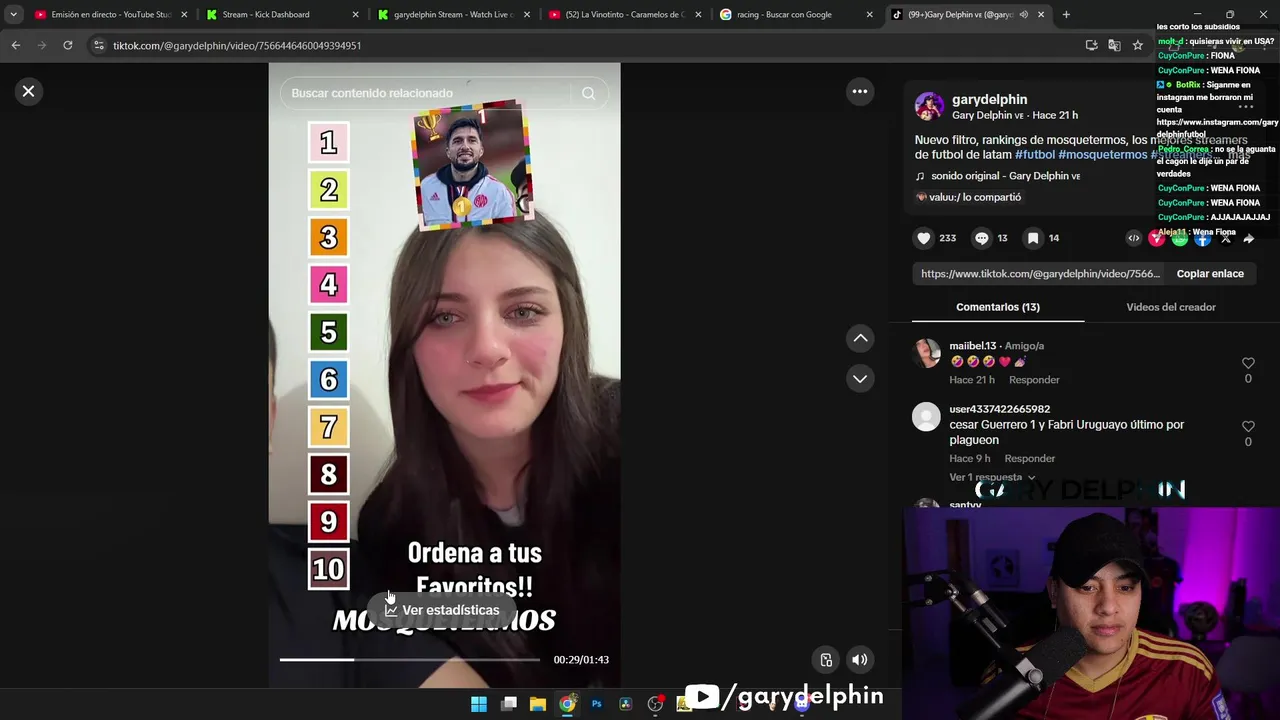Mute the tab audio indicator on TikTok tab
The height and width of the screenshot is (720, 1280).
(1023, 15)
